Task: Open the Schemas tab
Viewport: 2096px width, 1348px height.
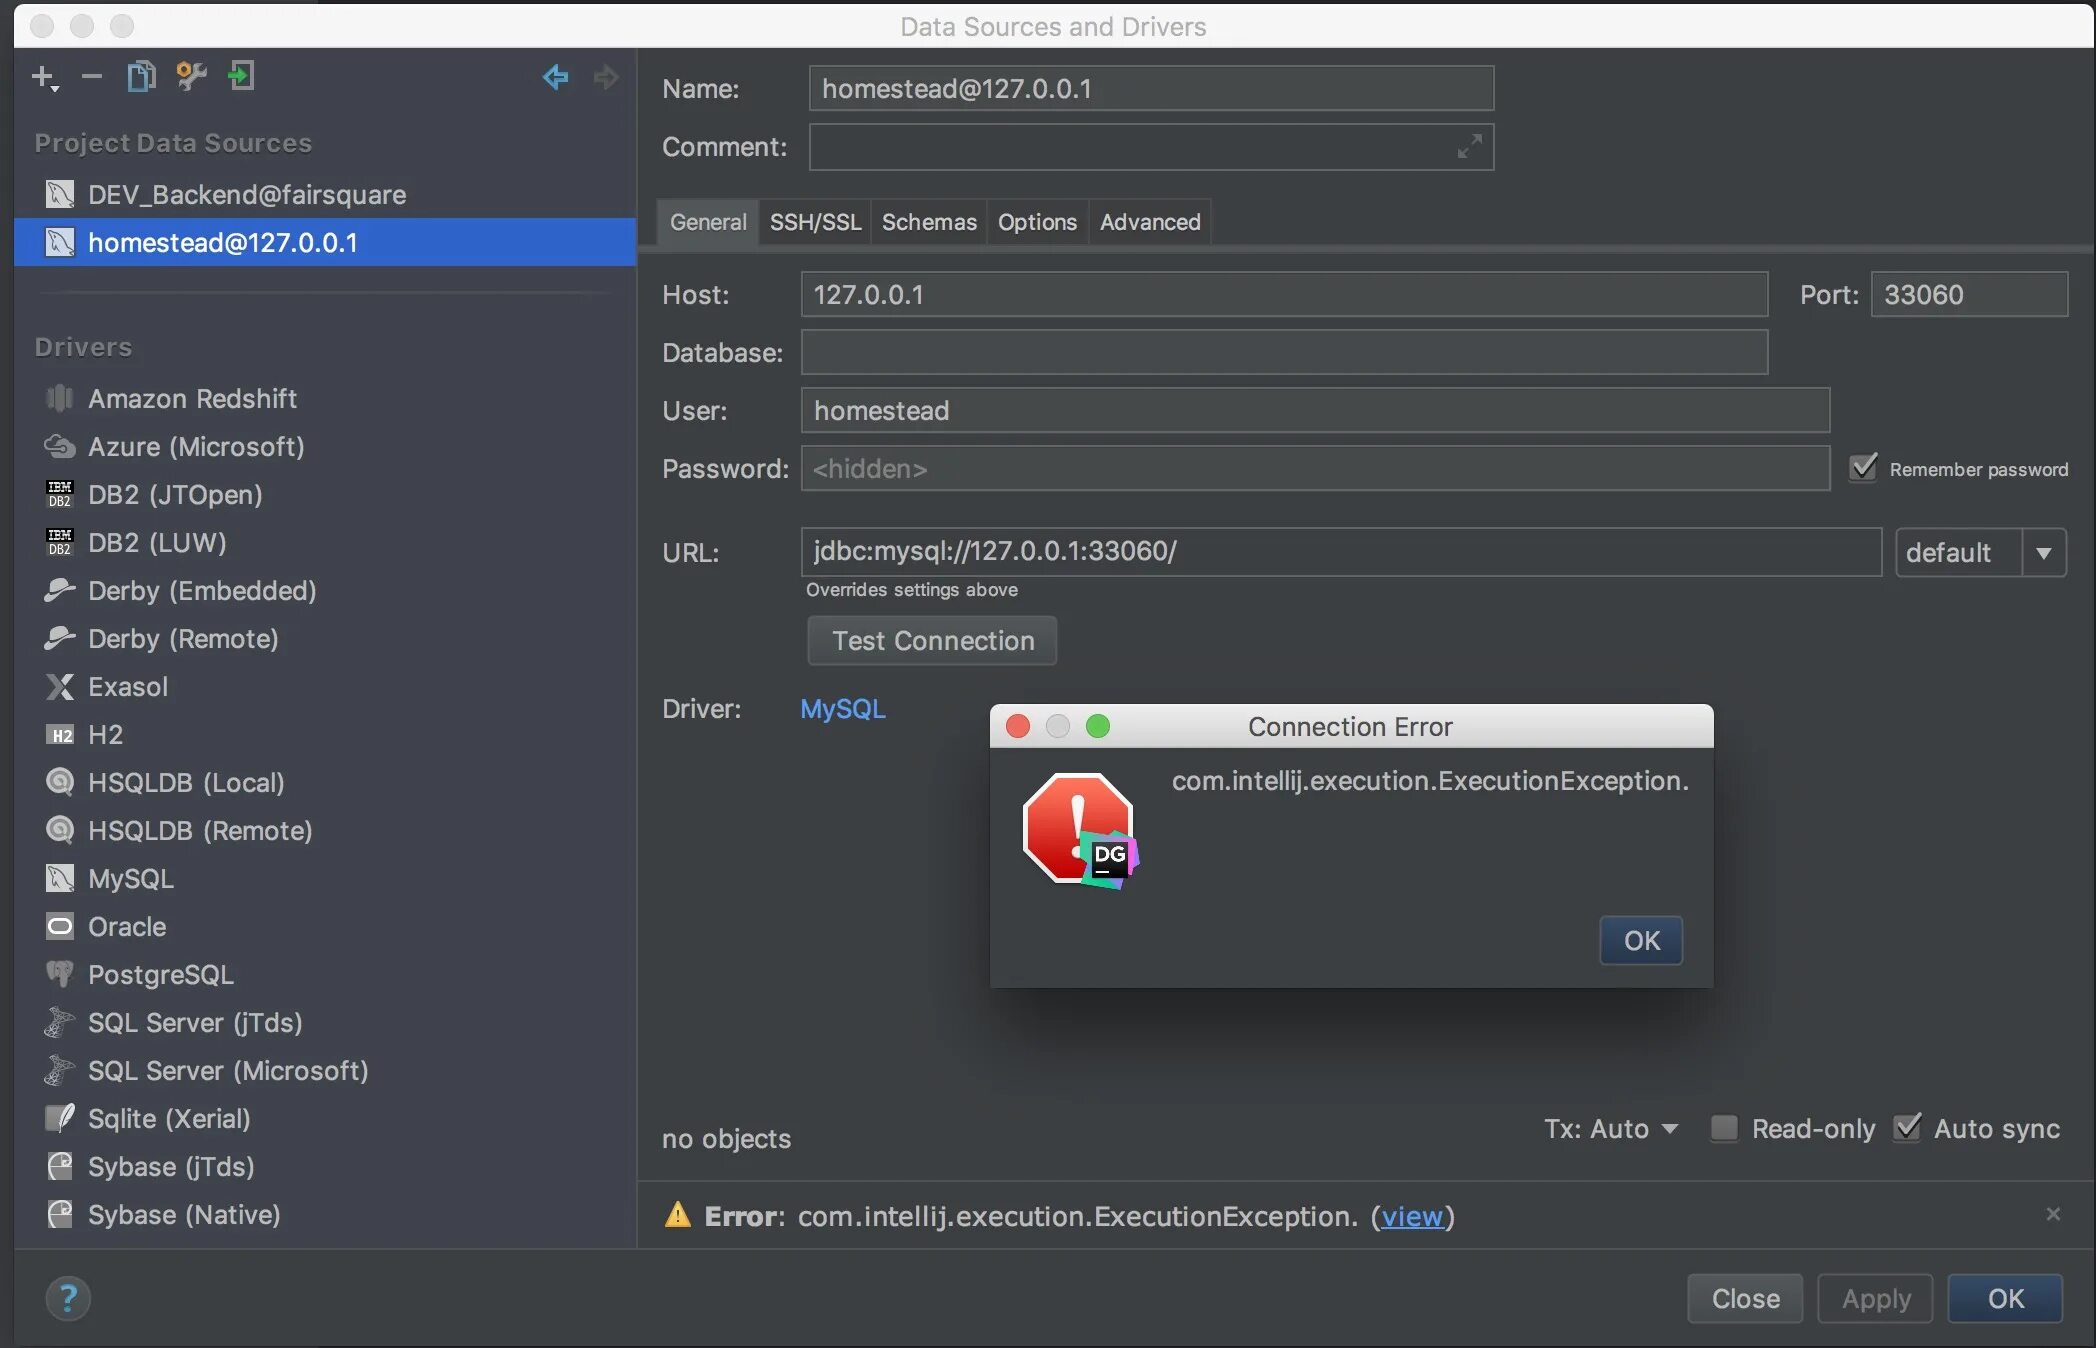Action: [928, 222]
